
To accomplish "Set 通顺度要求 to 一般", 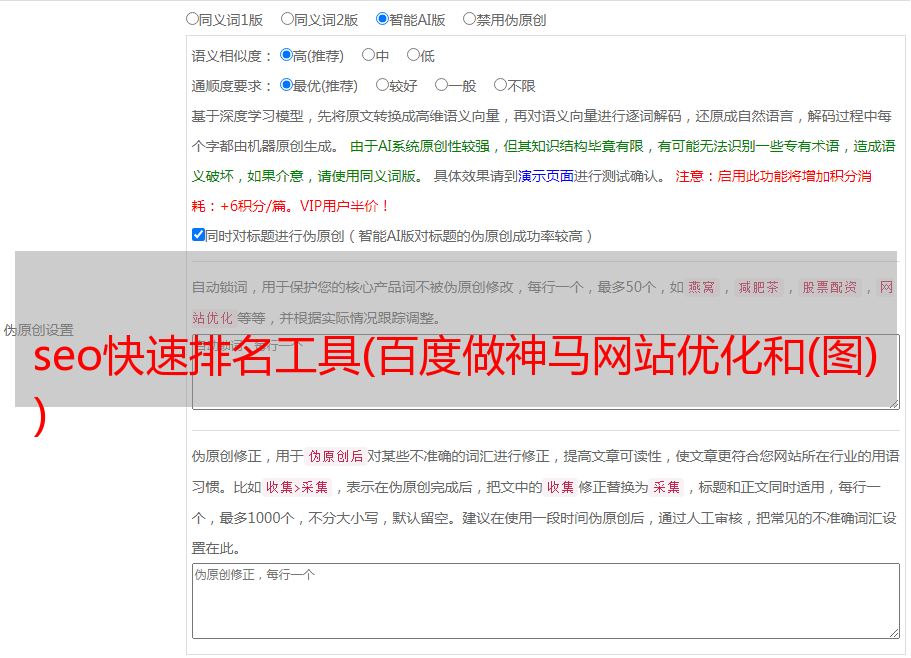I will coord(442,85).
